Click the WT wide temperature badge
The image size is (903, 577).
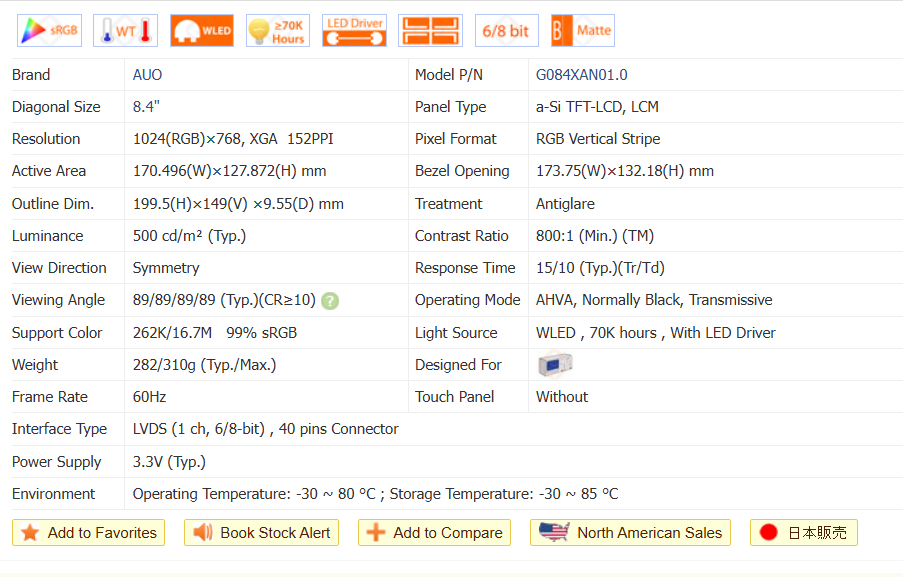[125, 31]
